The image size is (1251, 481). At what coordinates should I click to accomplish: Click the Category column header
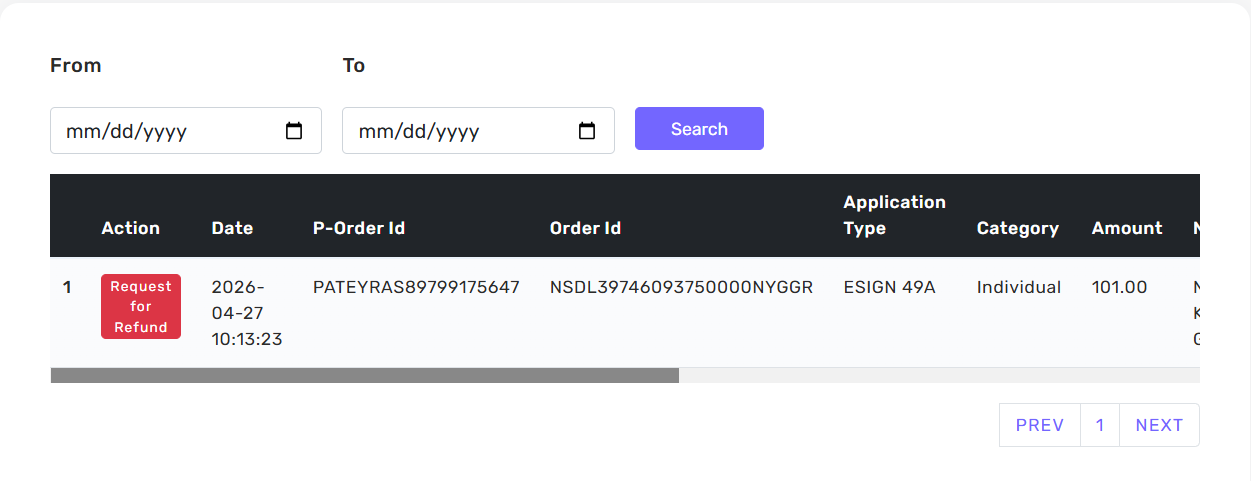point(1018,228)
